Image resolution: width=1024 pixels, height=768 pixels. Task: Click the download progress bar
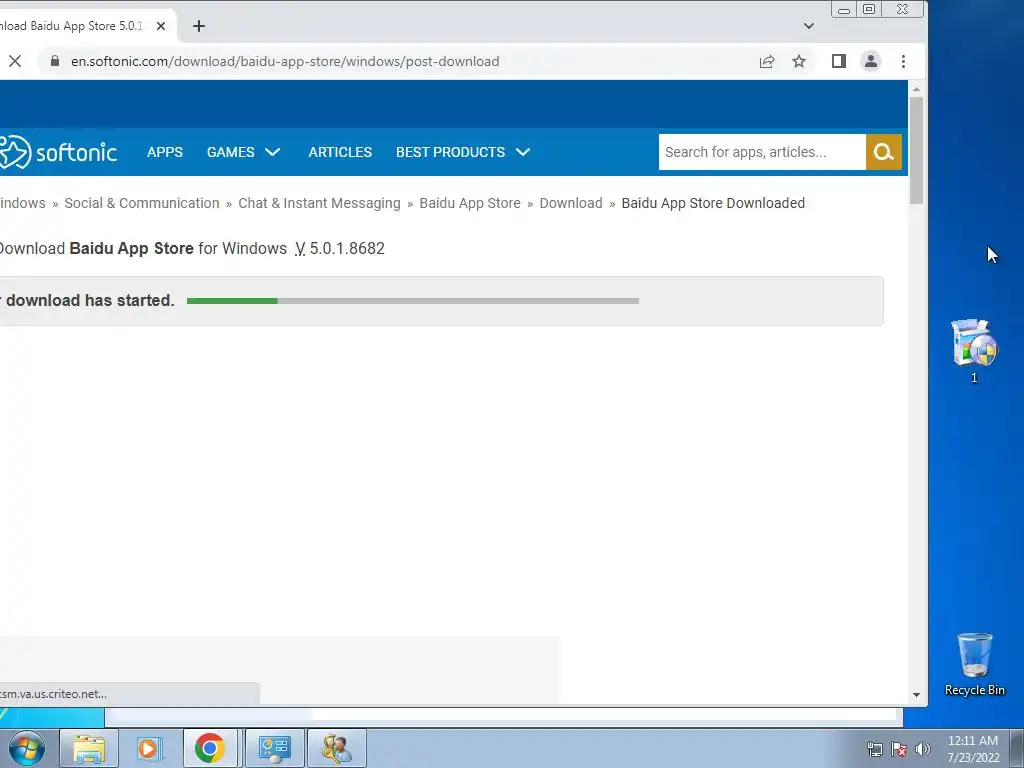[x=413, y=301]
